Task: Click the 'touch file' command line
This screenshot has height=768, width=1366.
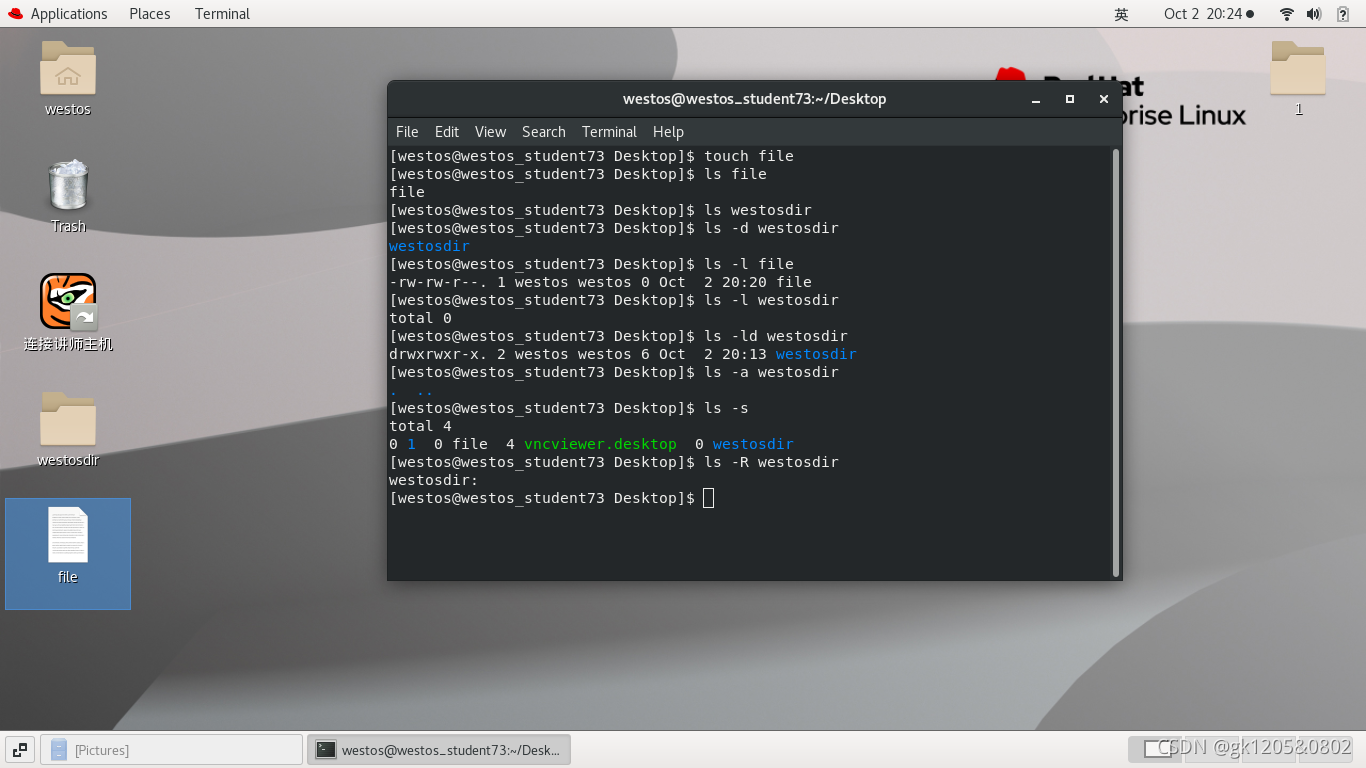Action: pos(591,156)
